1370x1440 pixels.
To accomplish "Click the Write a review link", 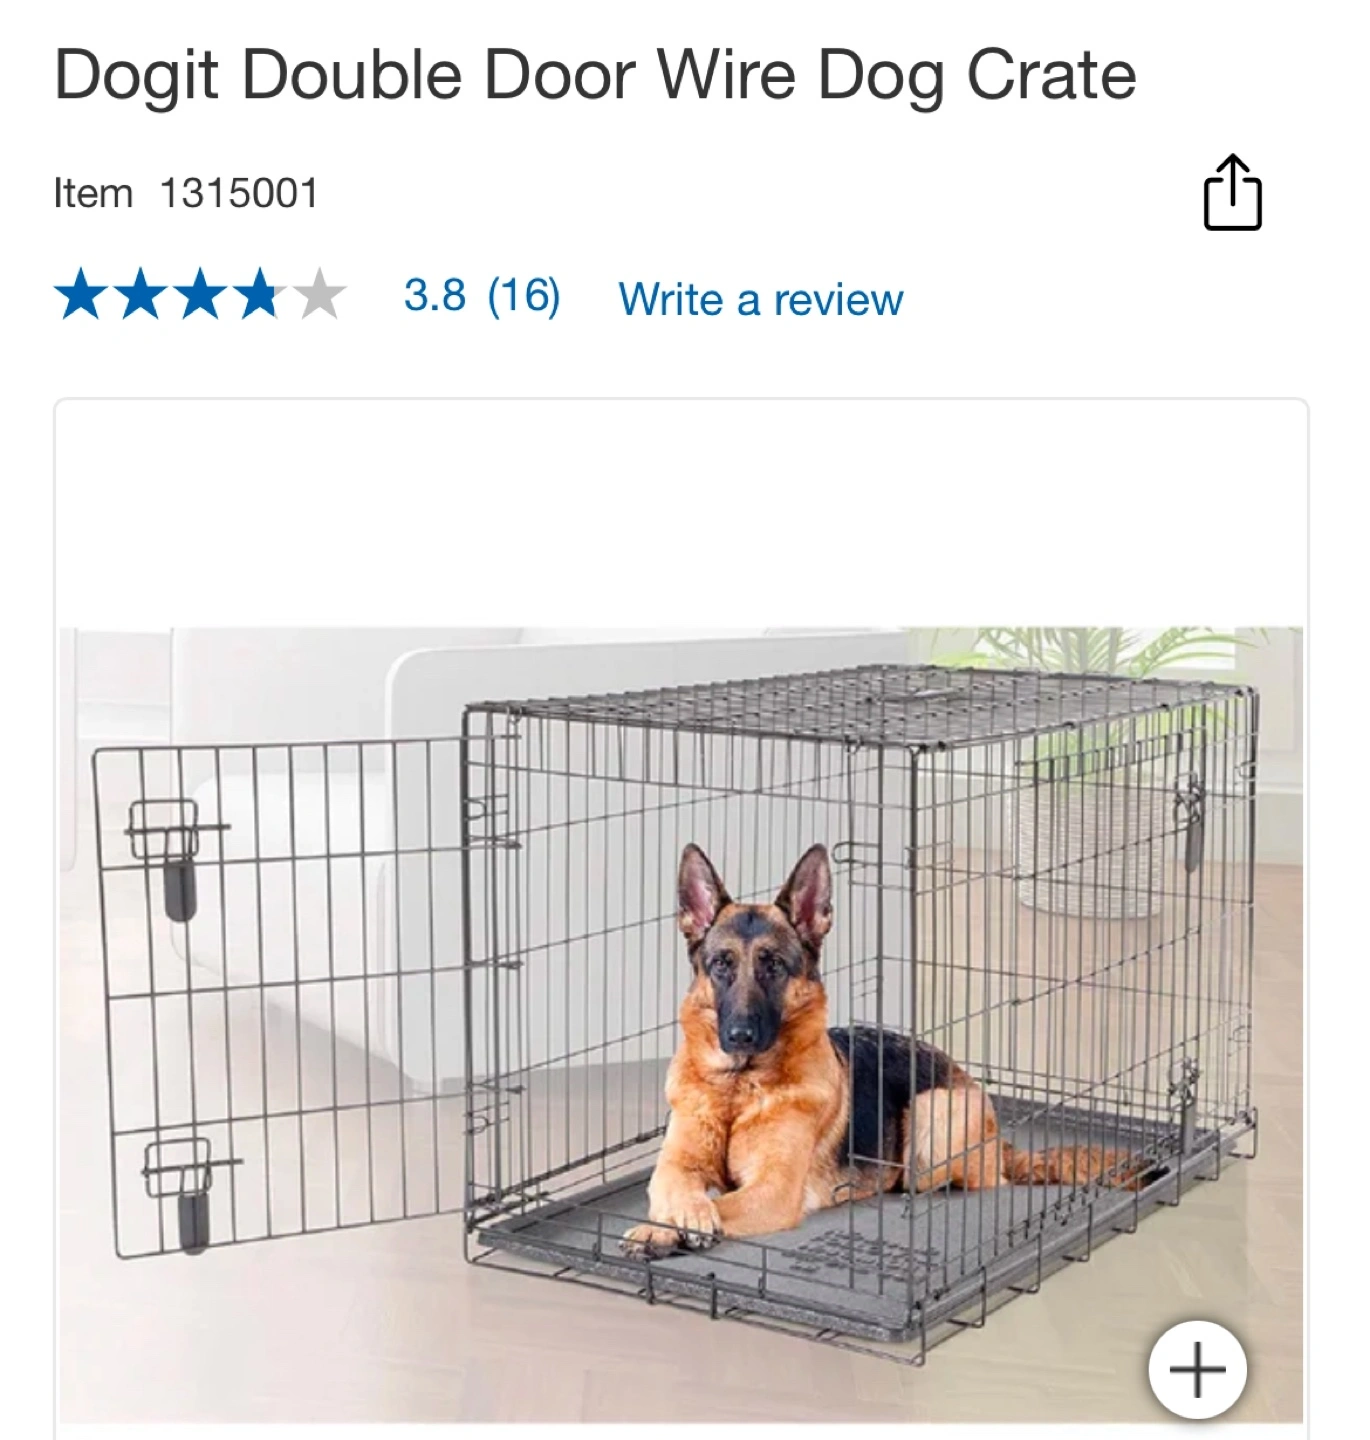I will point(761,299).
